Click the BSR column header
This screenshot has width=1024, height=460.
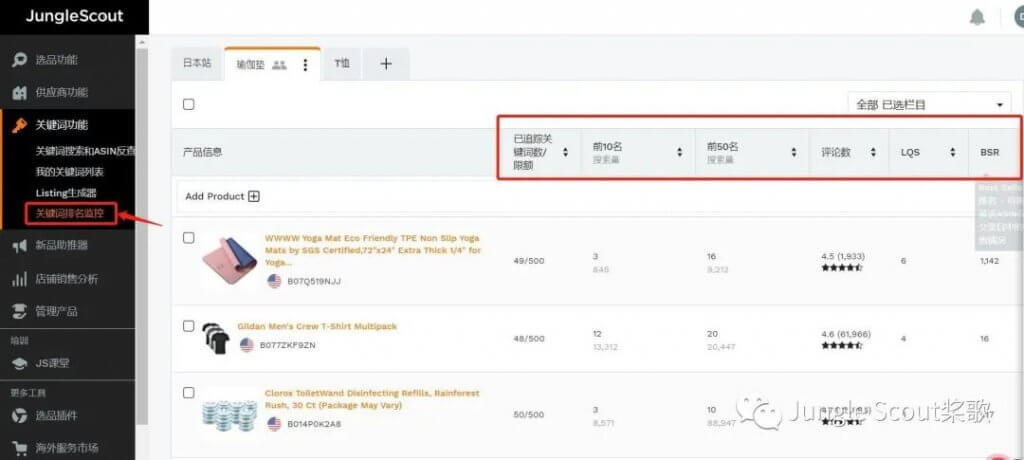click(x=989, y=152)
